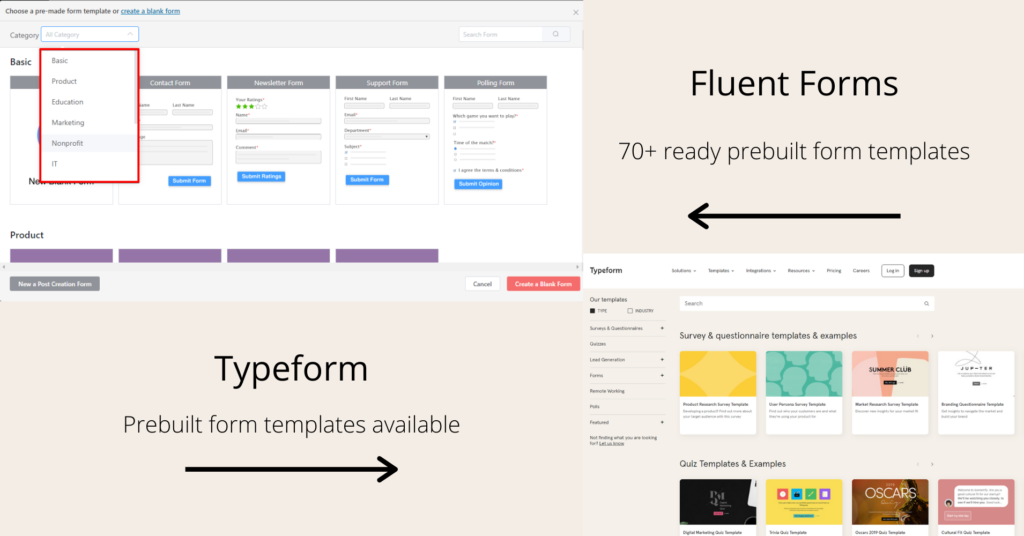Click Submit Ratings in Newsletter Form preview
The height and width of the screenshot is (536, 1024).
(261, 176)
